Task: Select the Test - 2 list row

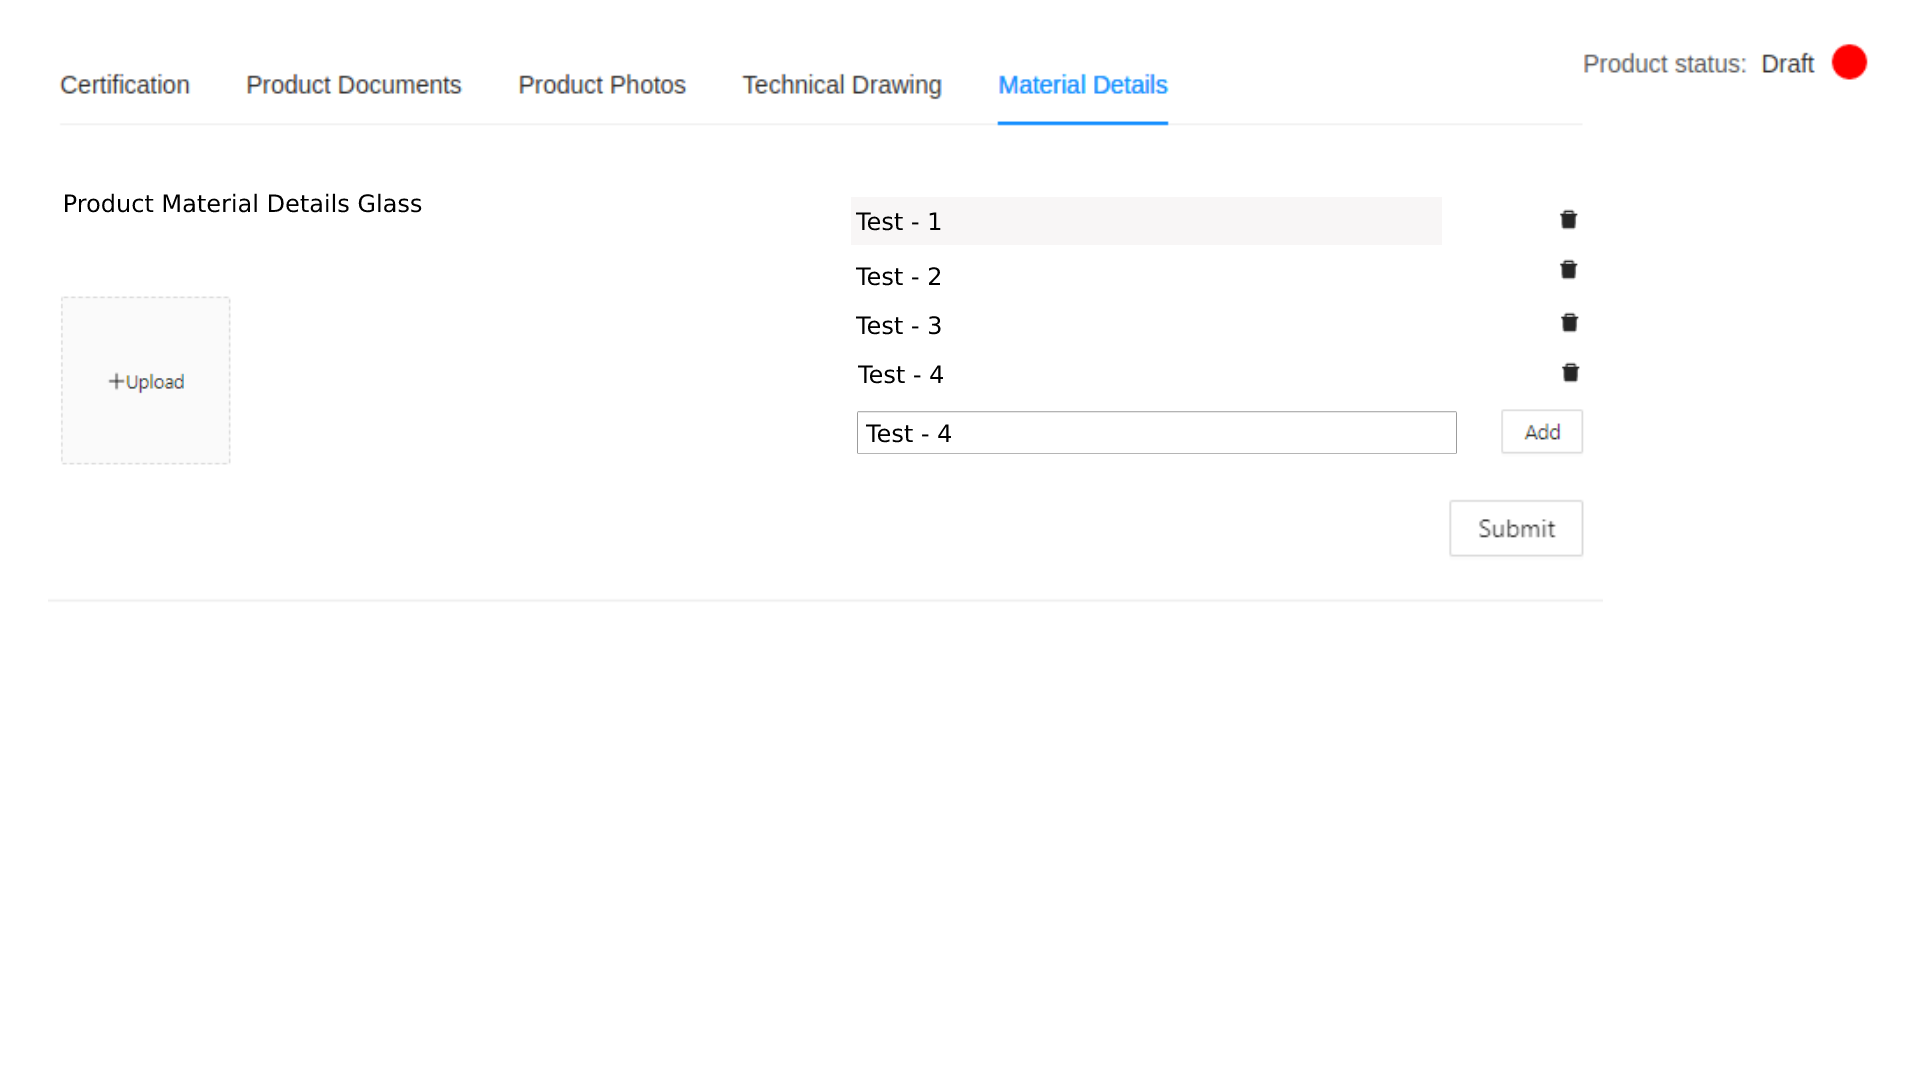Action: point(899,276)
